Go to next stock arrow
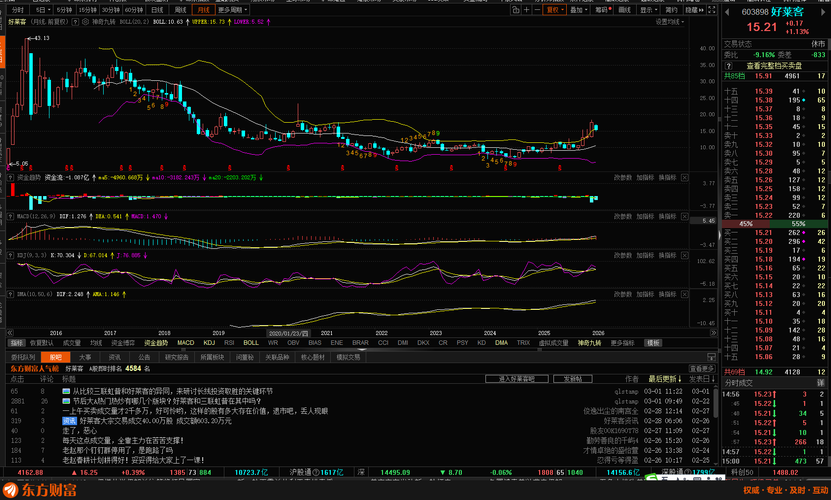 pyautogui.click(x=821, y=12)
